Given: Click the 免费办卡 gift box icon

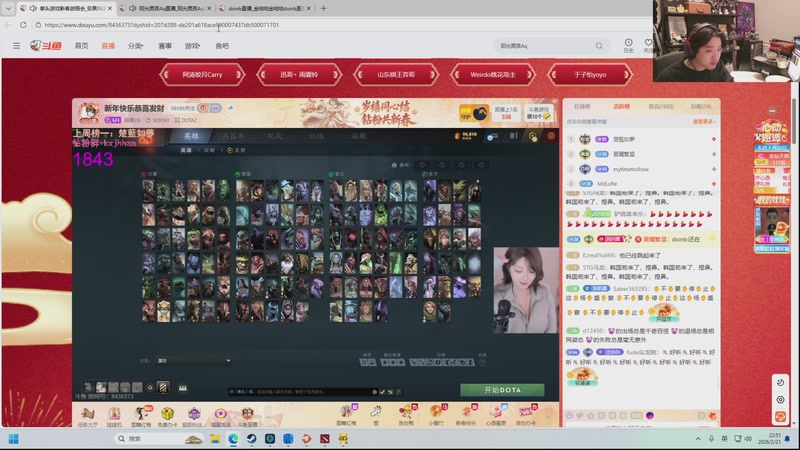Looking at the screenshot, I should (x=167, y=416).
